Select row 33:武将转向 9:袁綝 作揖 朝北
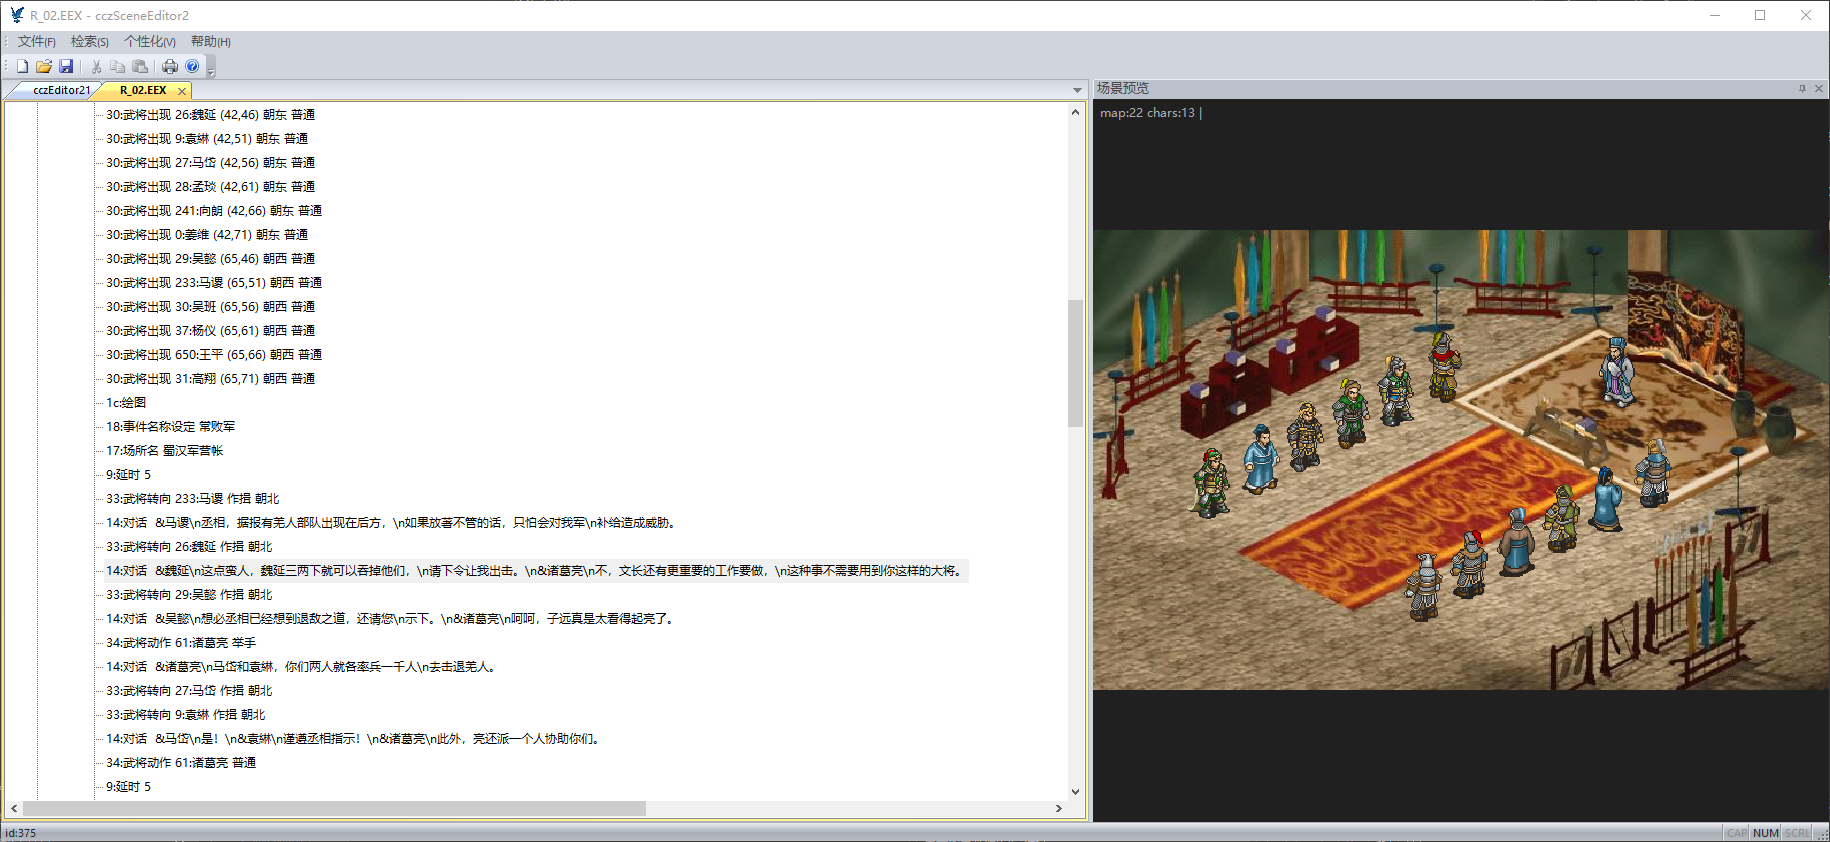 [x=186, y=715]
